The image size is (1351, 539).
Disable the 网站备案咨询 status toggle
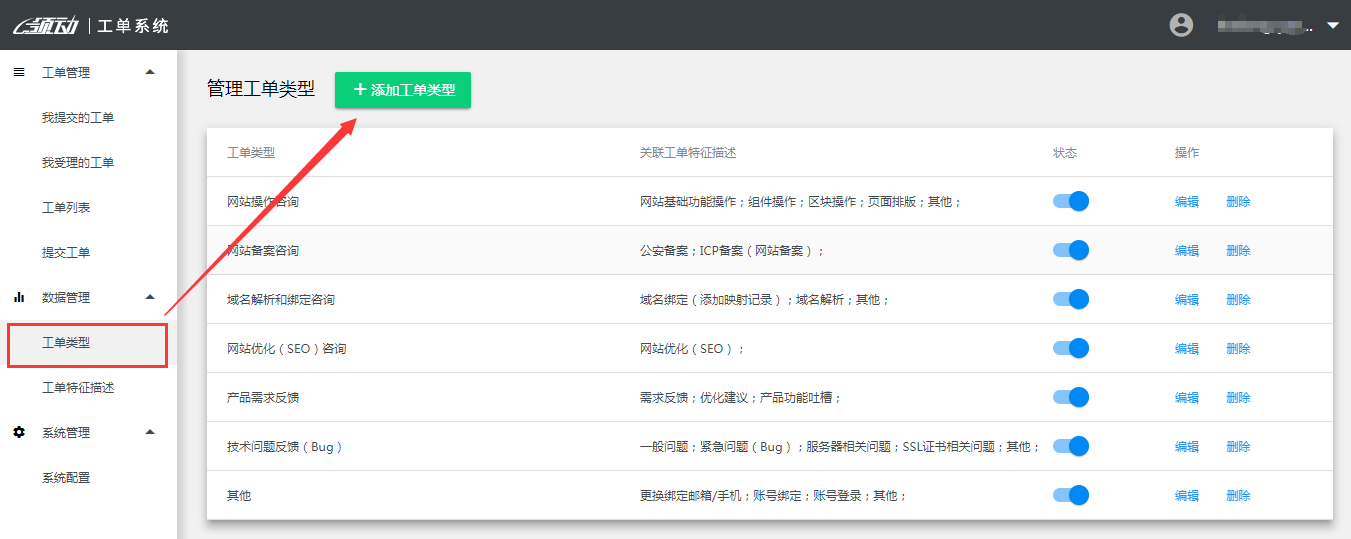click(1070, 250)
